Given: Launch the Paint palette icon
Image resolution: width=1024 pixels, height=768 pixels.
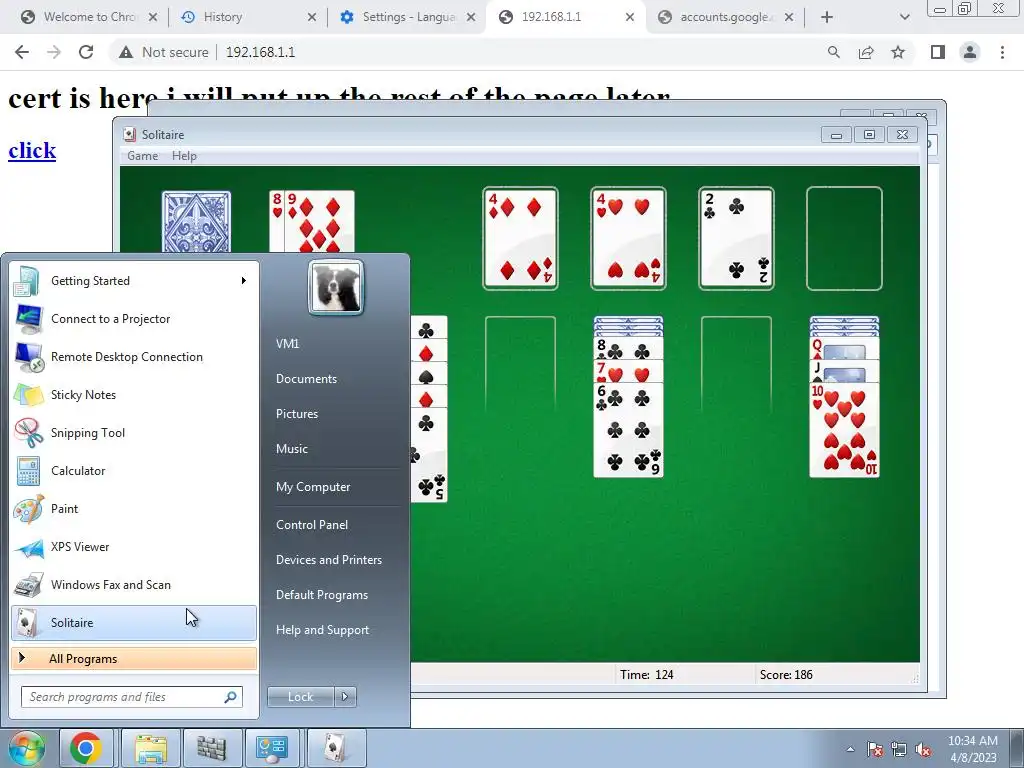Looking at the screenshot, I should point(27,509).
